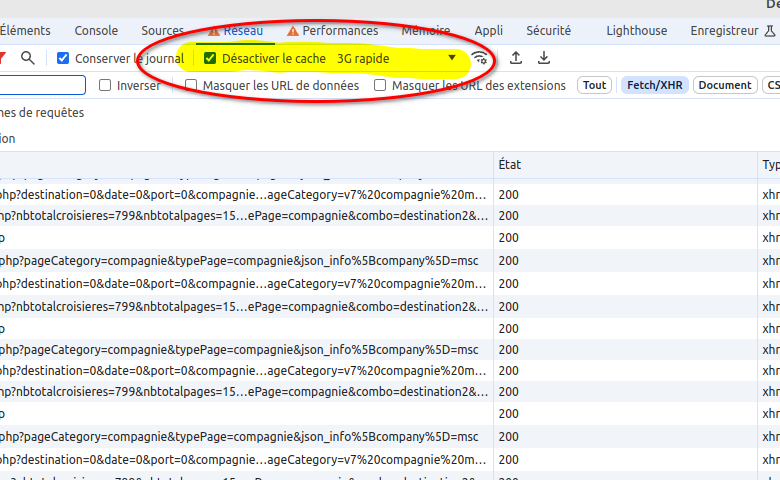Open the Sources tab

pyautogui.click(x=162, y=31)
